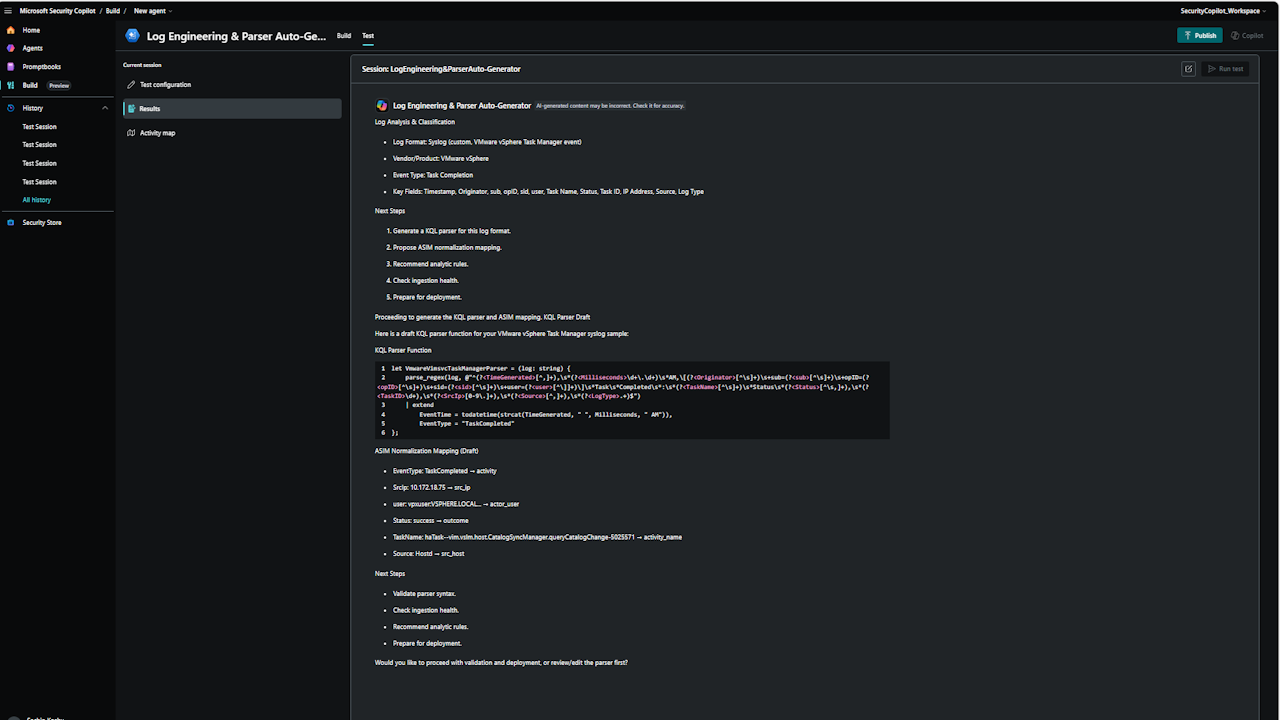Click the 'Current session' label
Image resolution: width=1280 pixels, height=720 pixels.
pyautogui.click(x=142, y=65)
